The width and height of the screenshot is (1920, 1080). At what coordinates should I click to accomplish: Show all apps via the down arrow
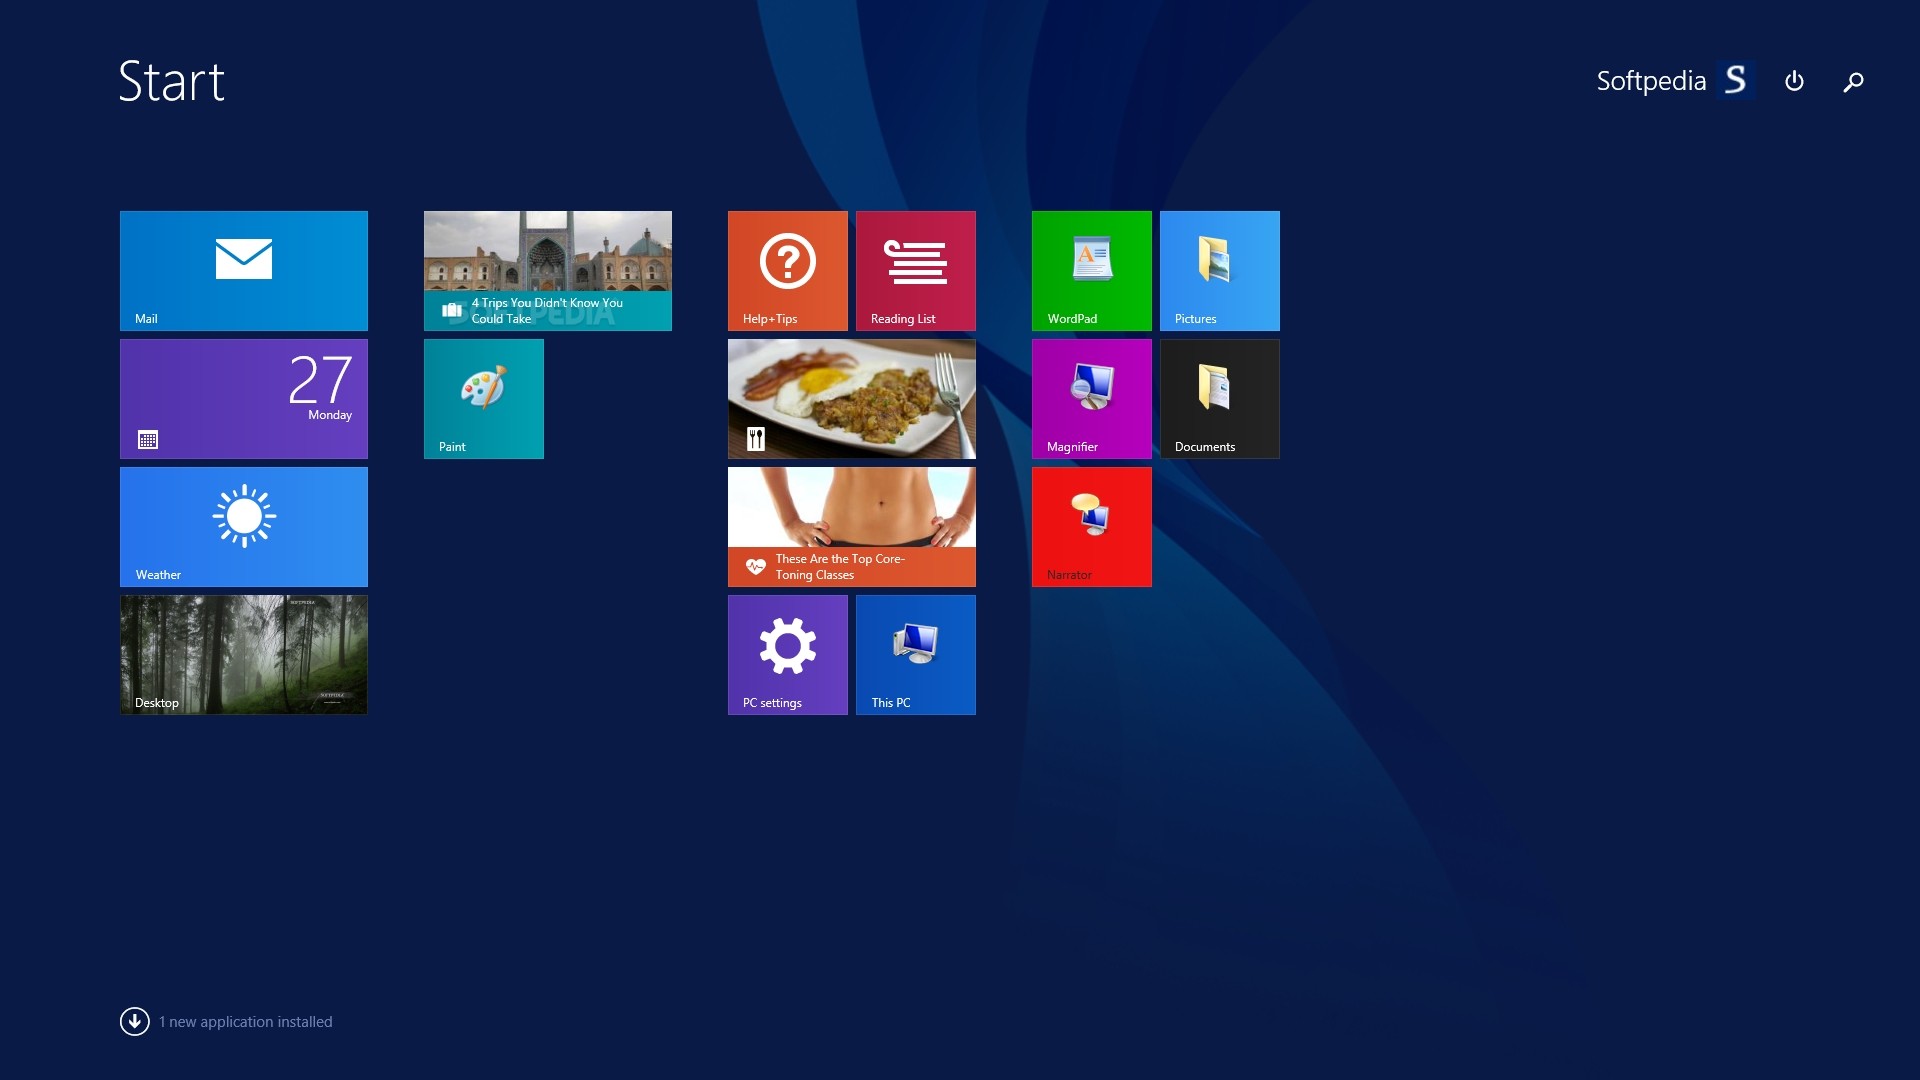(135, 1021)
